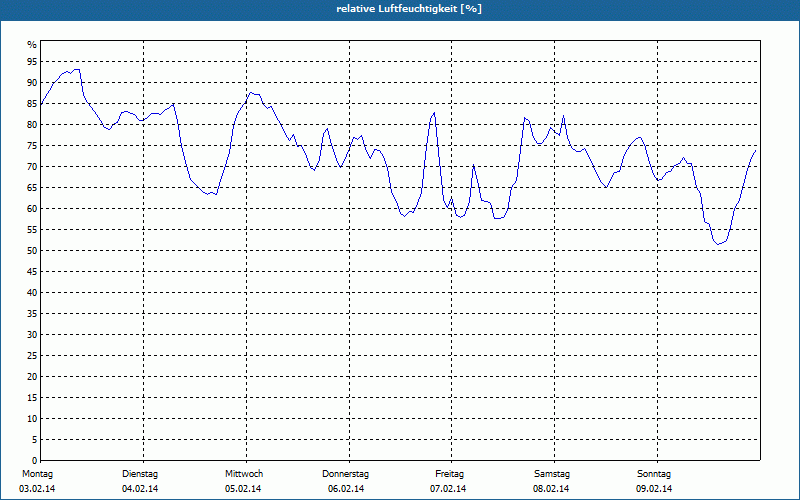Click the '35' y-axis value

32,314
